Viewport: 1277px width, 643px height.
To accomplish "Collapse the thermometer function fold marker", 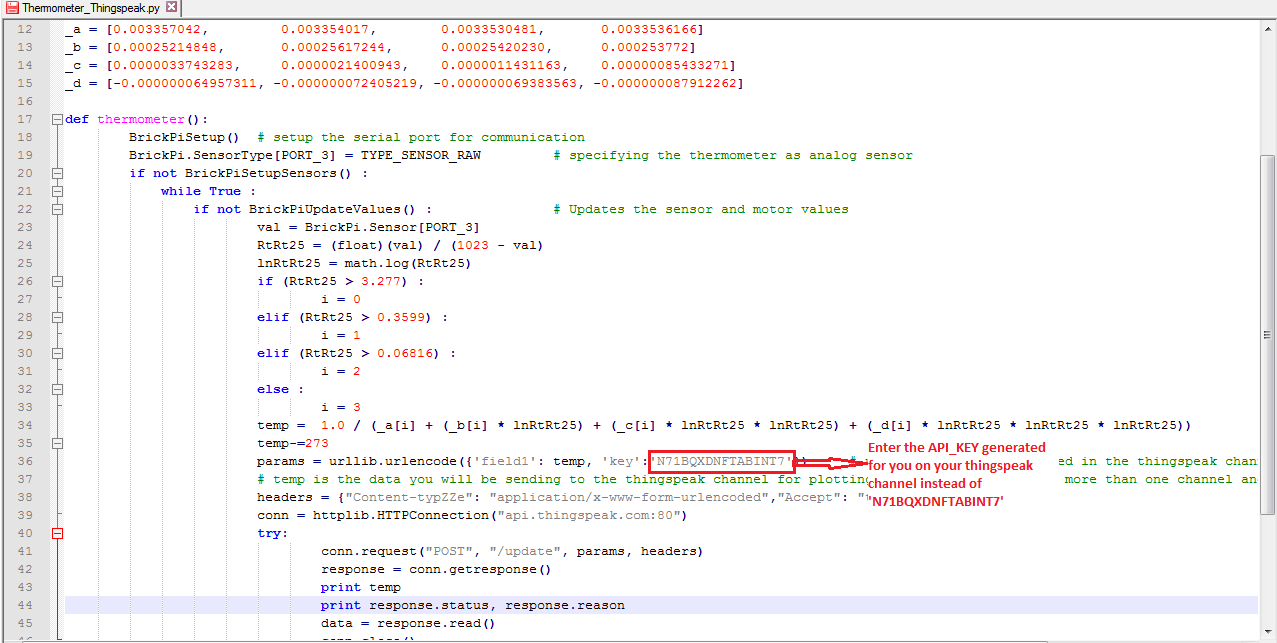I will 57,119.
